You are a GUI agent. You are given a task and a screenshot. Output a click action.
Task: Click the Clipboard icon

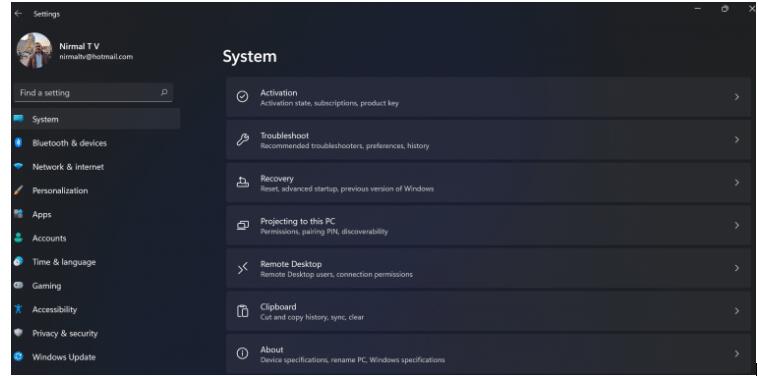[x=242, y=311]
